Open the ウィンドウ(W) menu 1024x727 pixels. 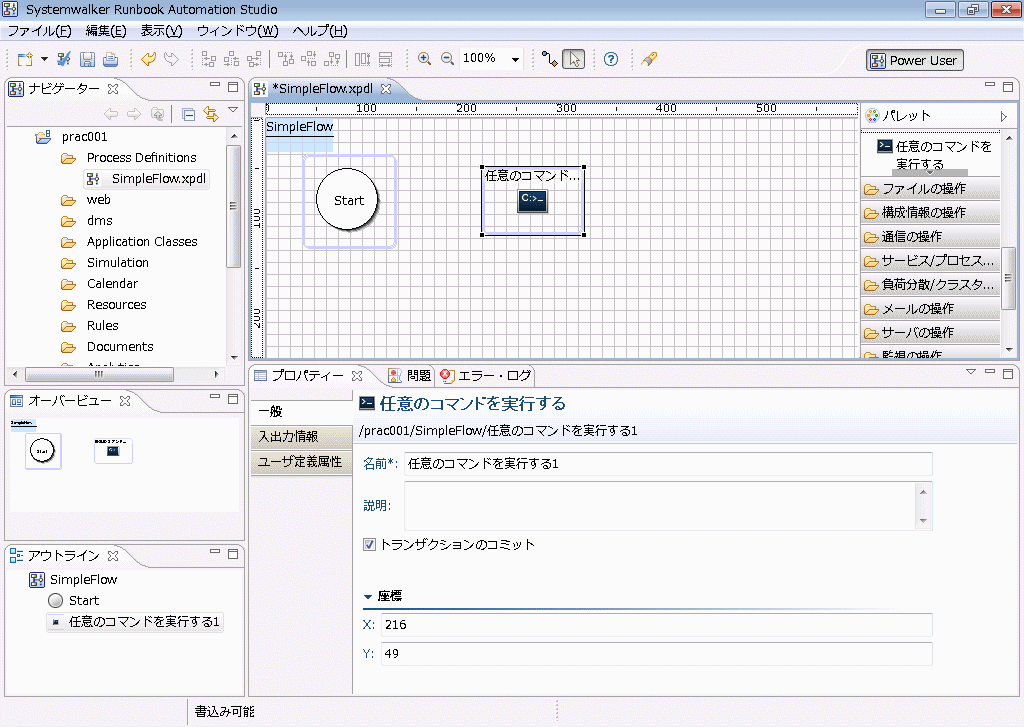point(237,31)
